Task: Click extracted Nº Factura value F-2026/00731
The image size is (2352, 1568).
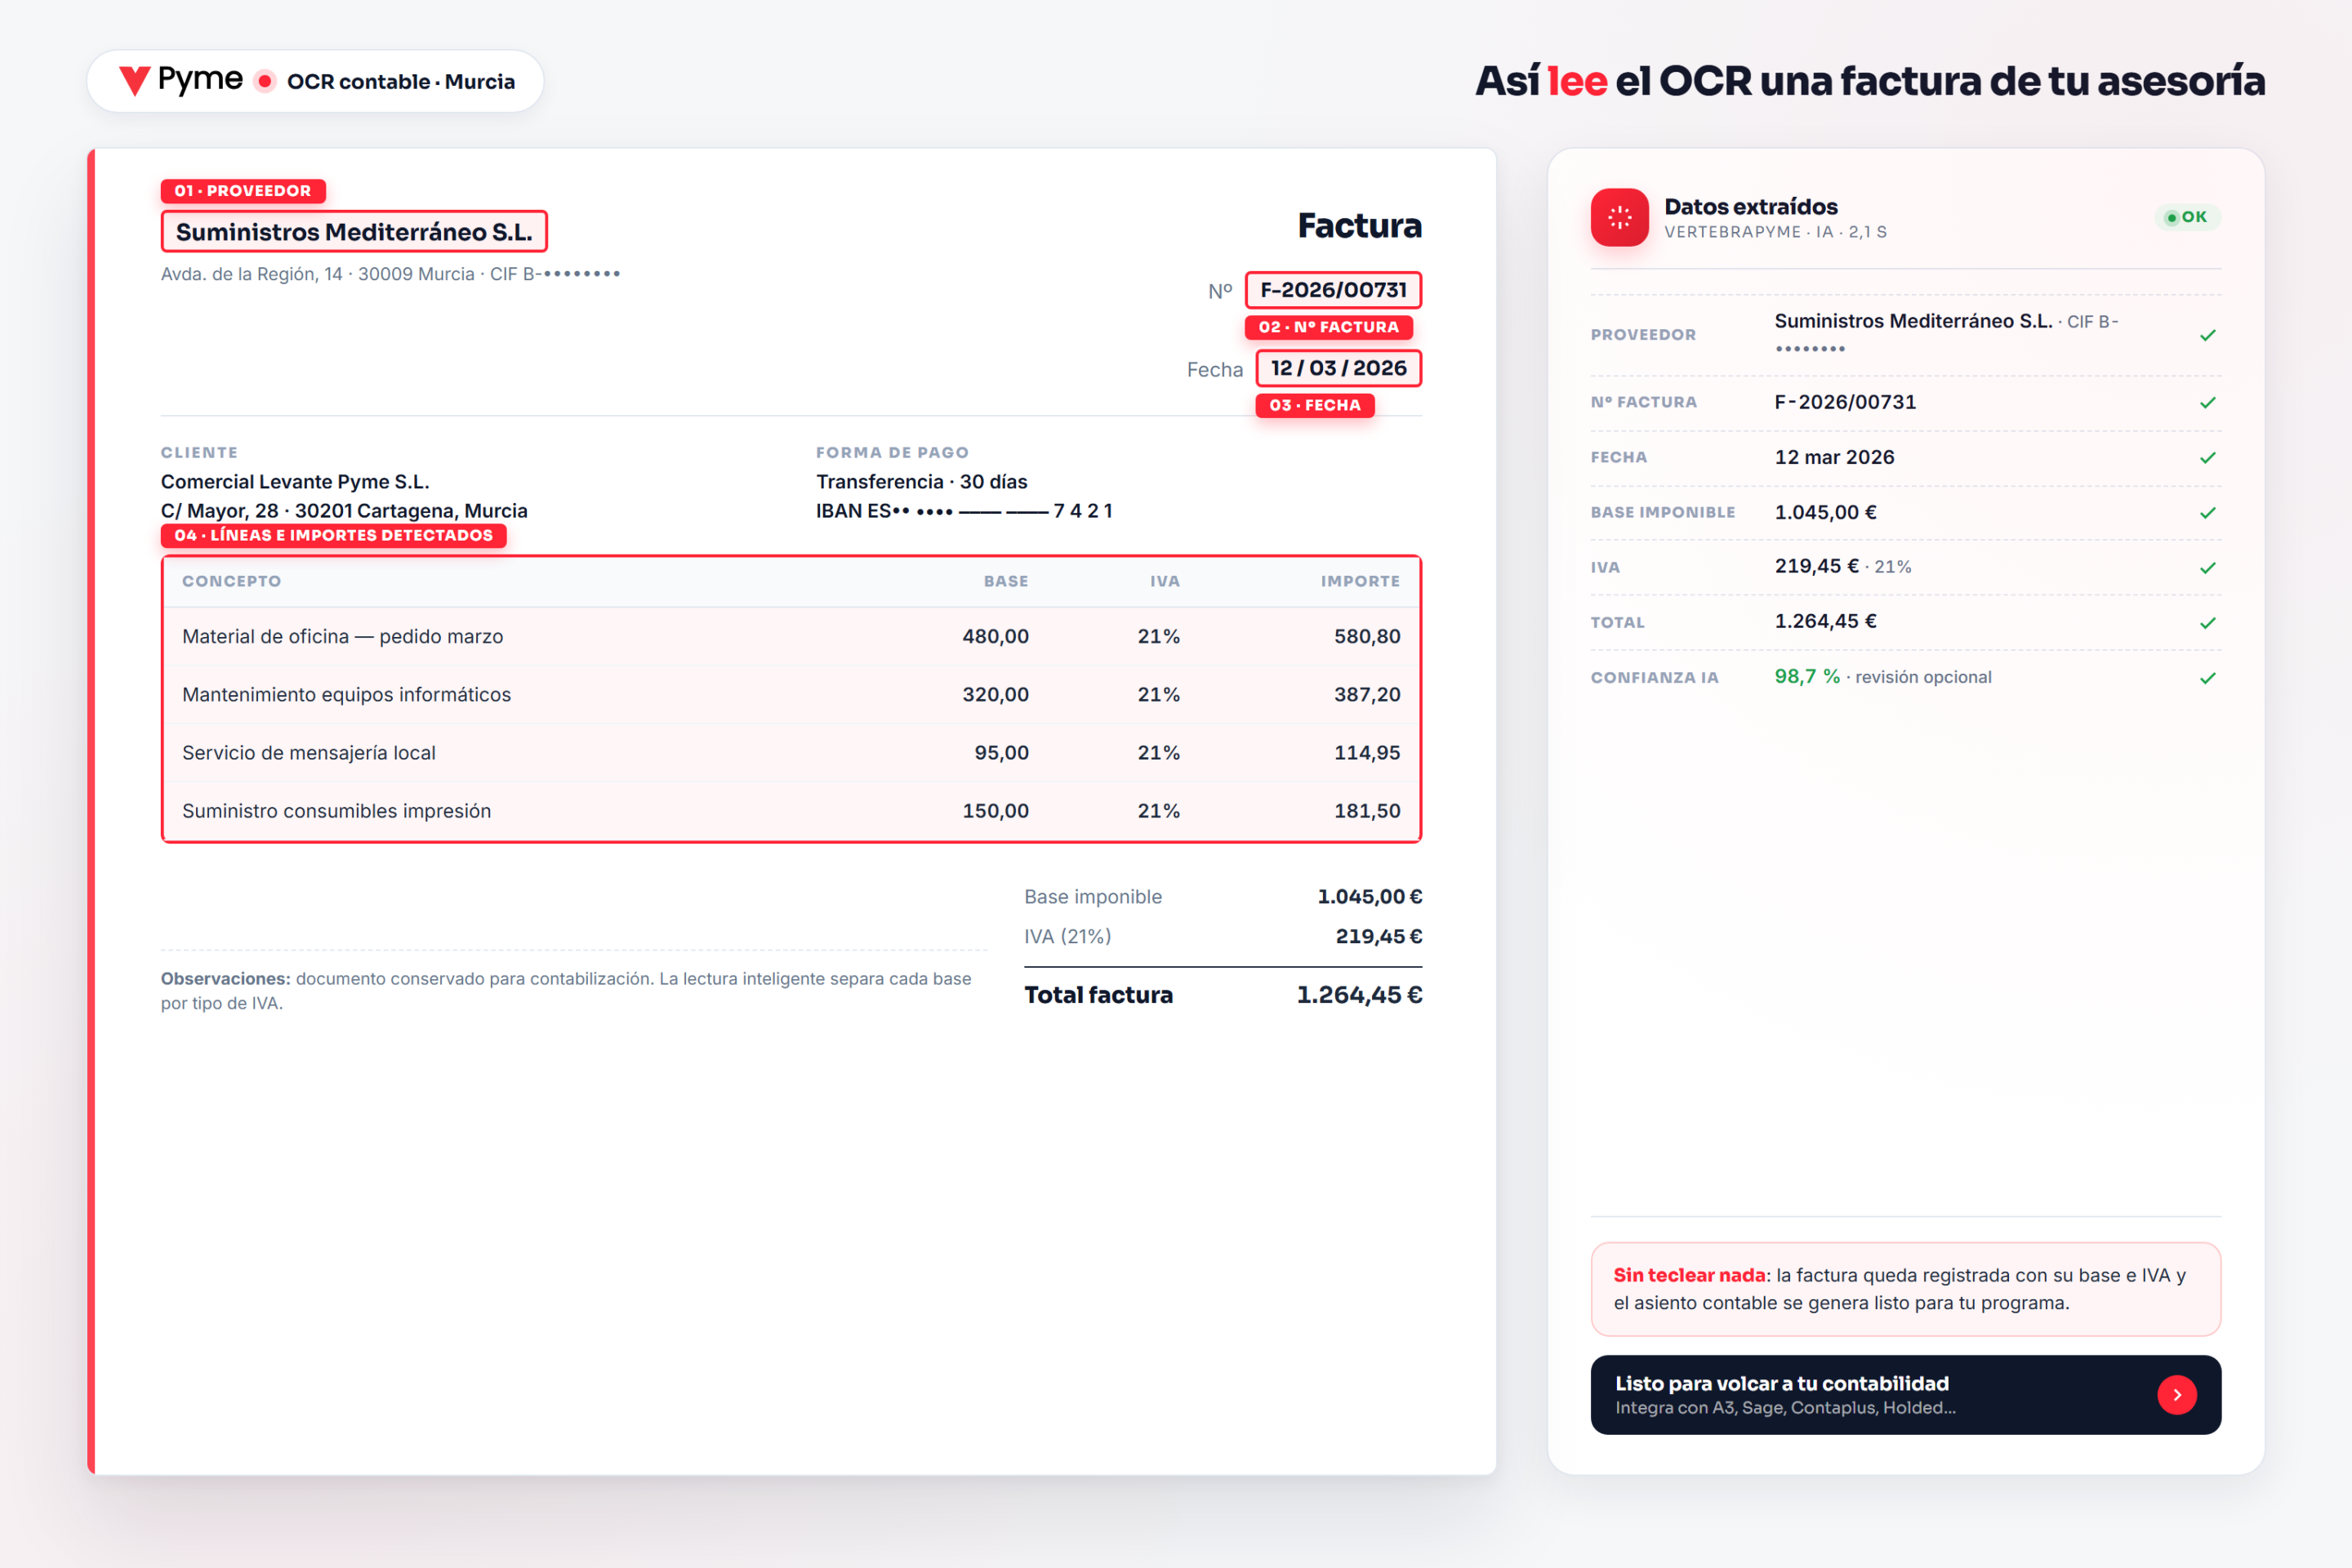Action: coord(1845,402)
